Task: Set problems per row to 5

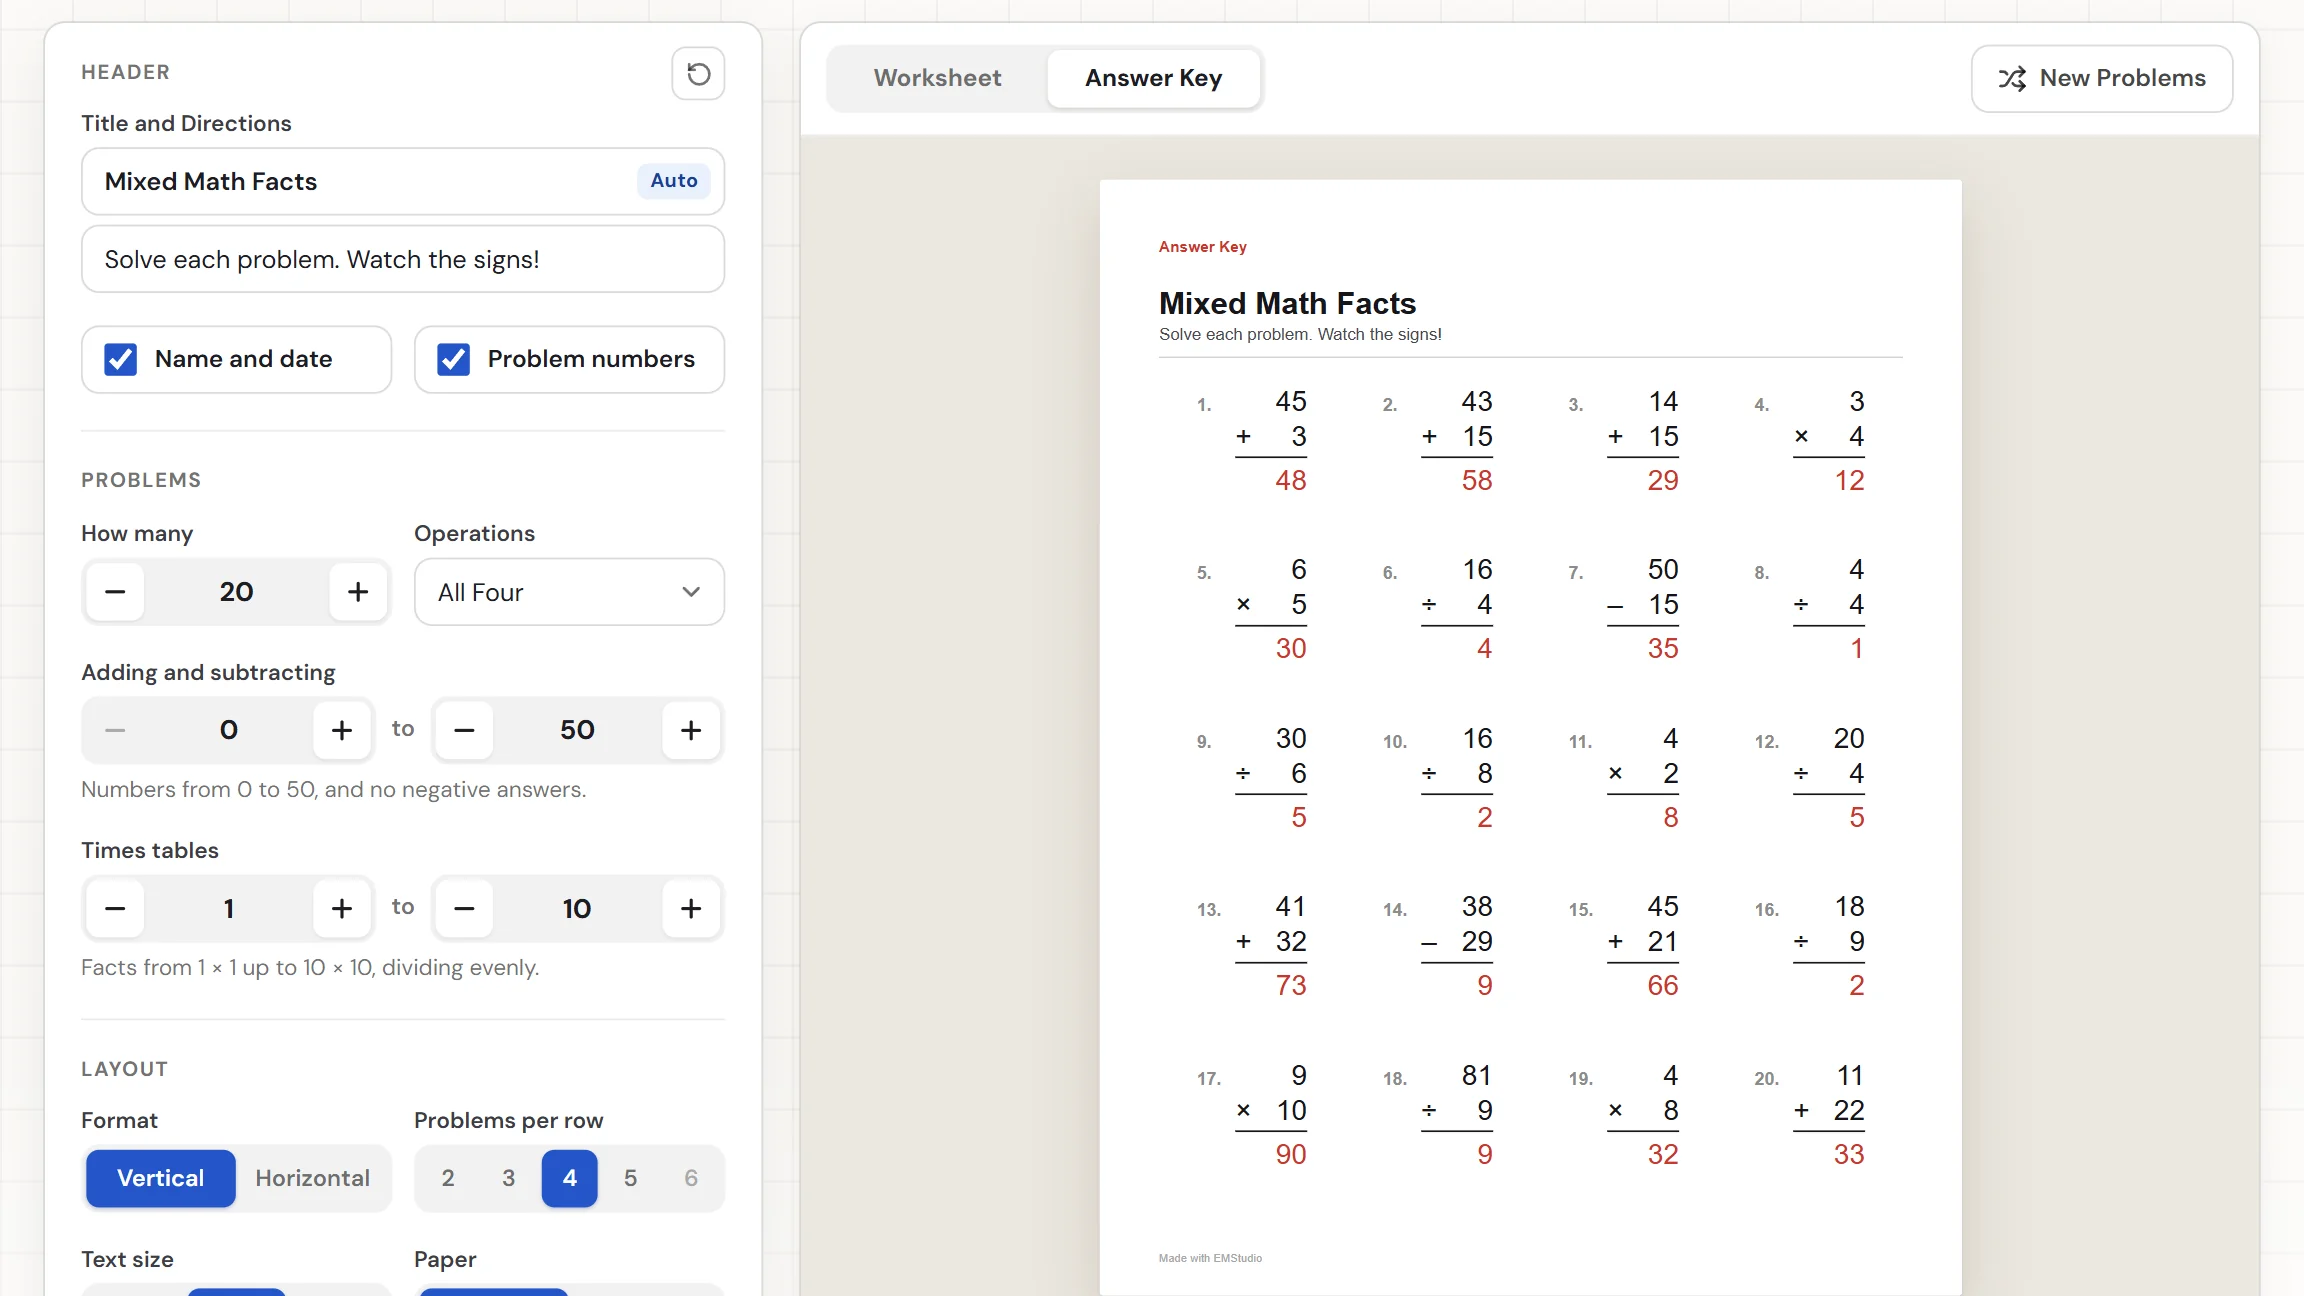Action: [x=630, y=1178]
